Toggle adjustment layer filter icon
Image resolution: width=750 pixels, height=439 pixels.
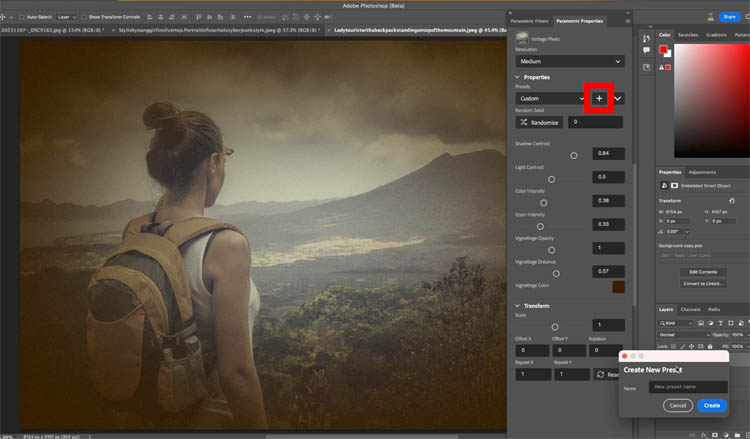[x=711, y=323]
